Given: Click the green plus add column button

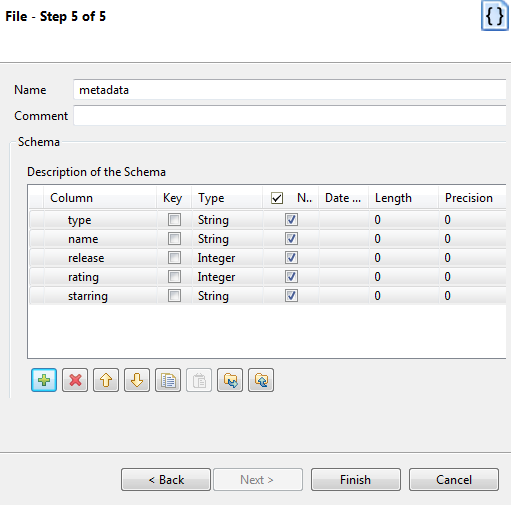Looking at the screenshot, I should (44, 380).
